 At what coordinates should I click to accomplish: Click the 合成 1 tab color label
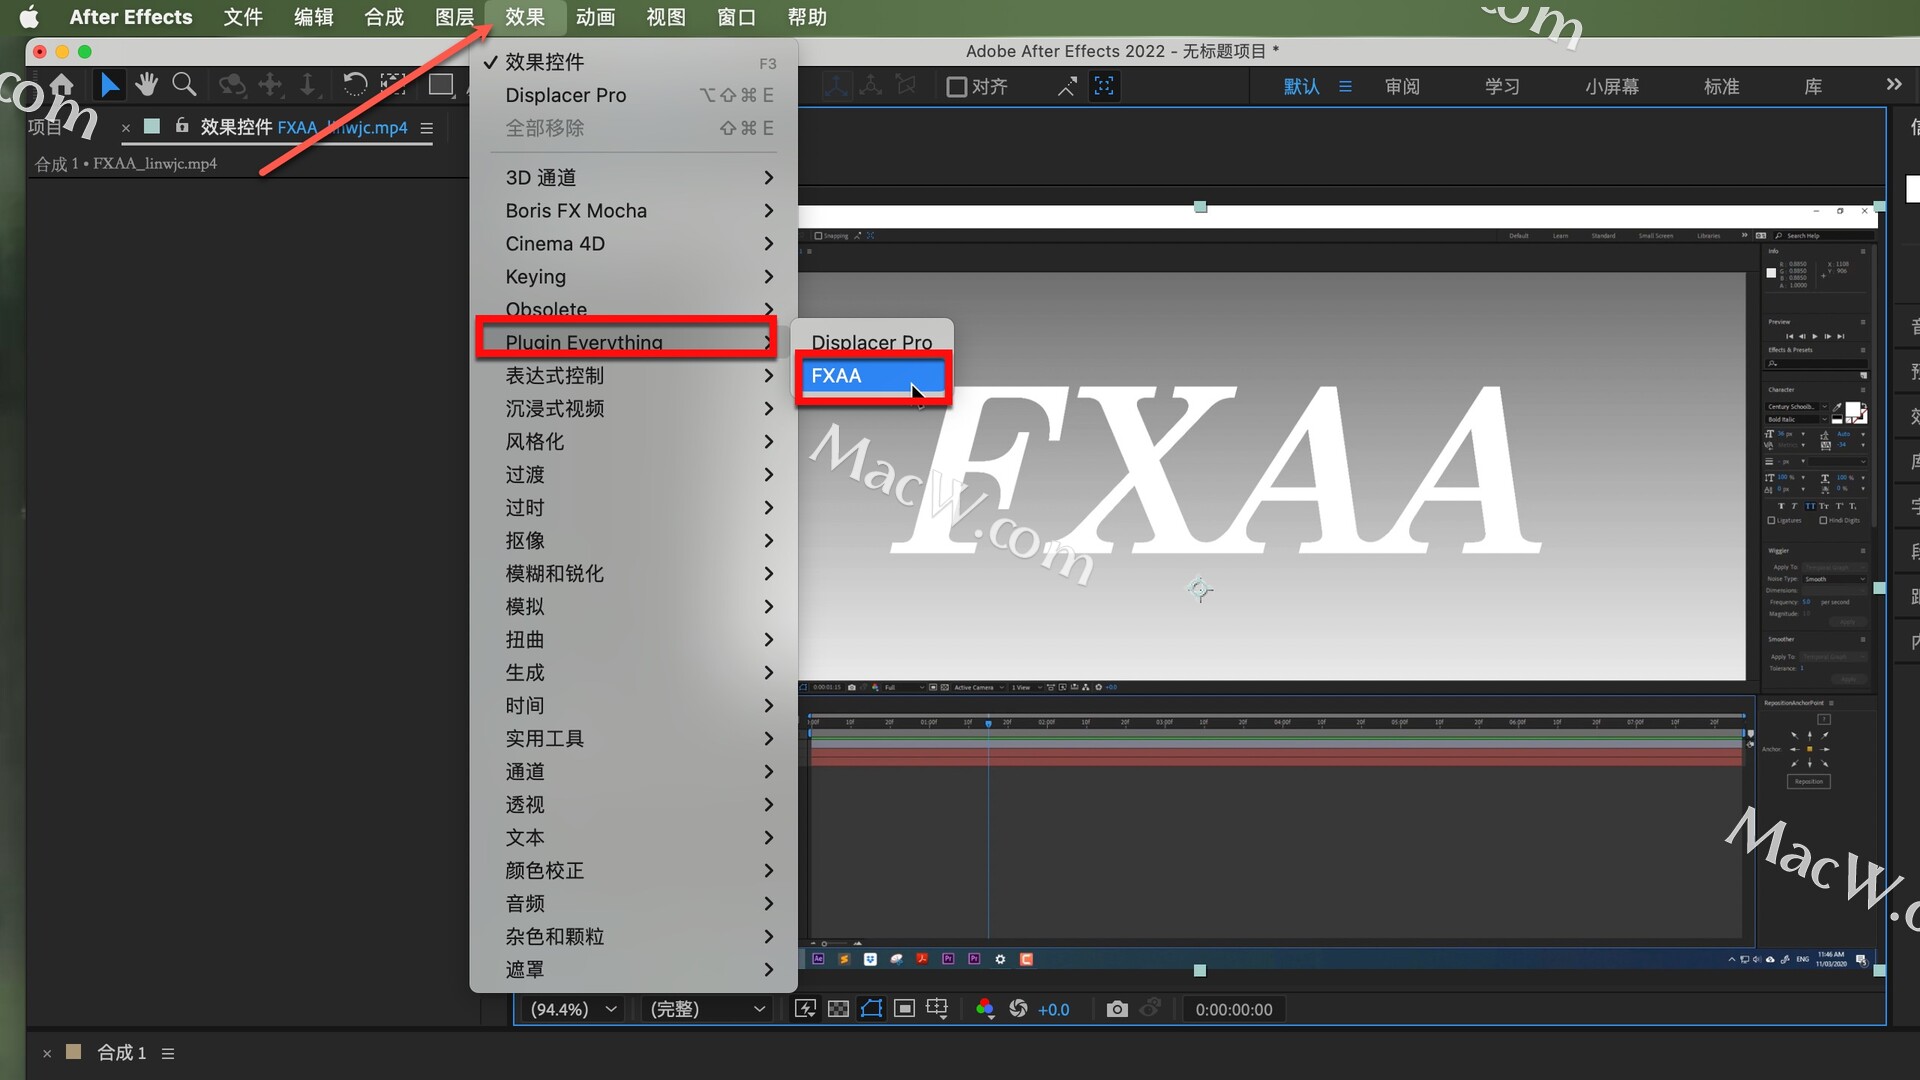tap(73, 1052)
